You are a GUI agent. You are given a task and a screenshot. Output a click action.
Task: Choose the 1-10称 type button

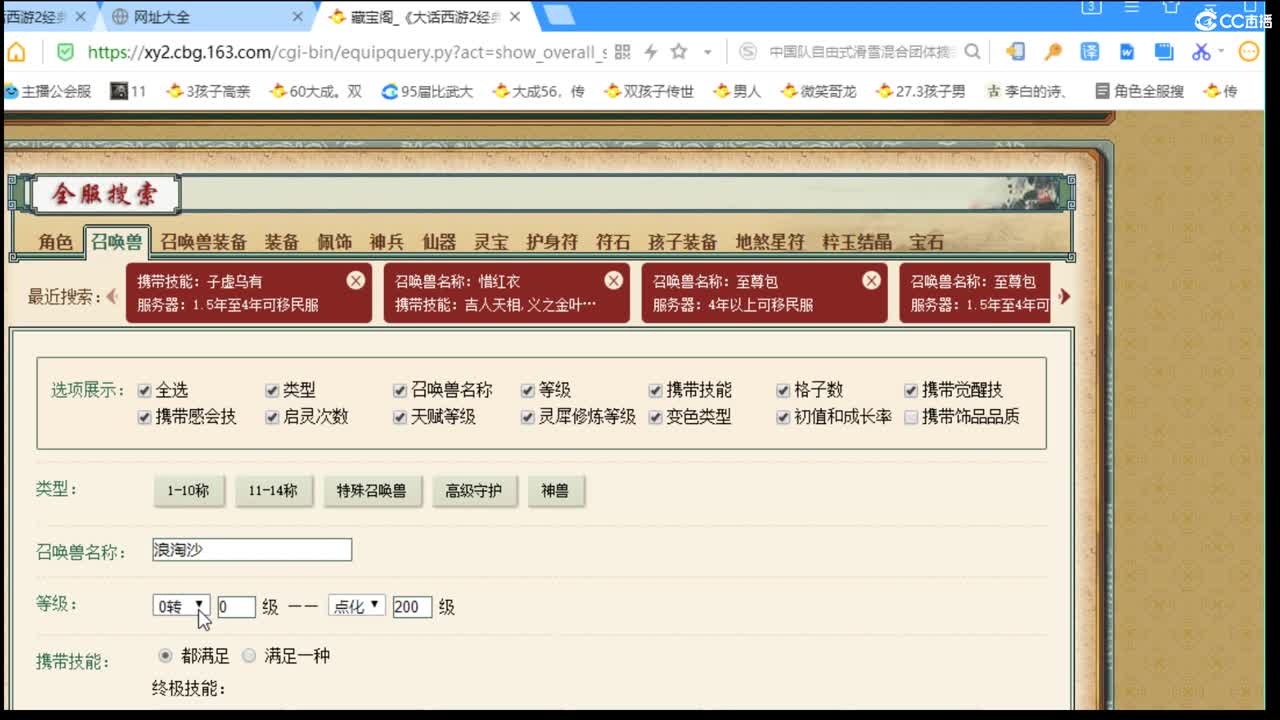coord(188,491)
